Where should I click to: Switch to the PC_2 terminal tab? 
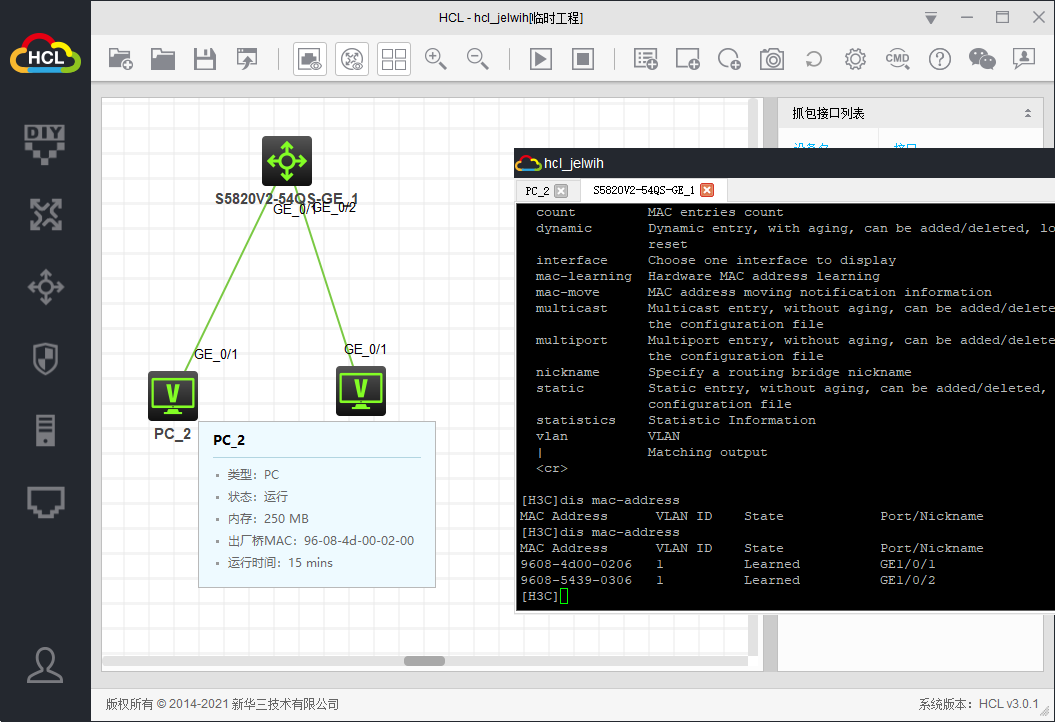537,190
